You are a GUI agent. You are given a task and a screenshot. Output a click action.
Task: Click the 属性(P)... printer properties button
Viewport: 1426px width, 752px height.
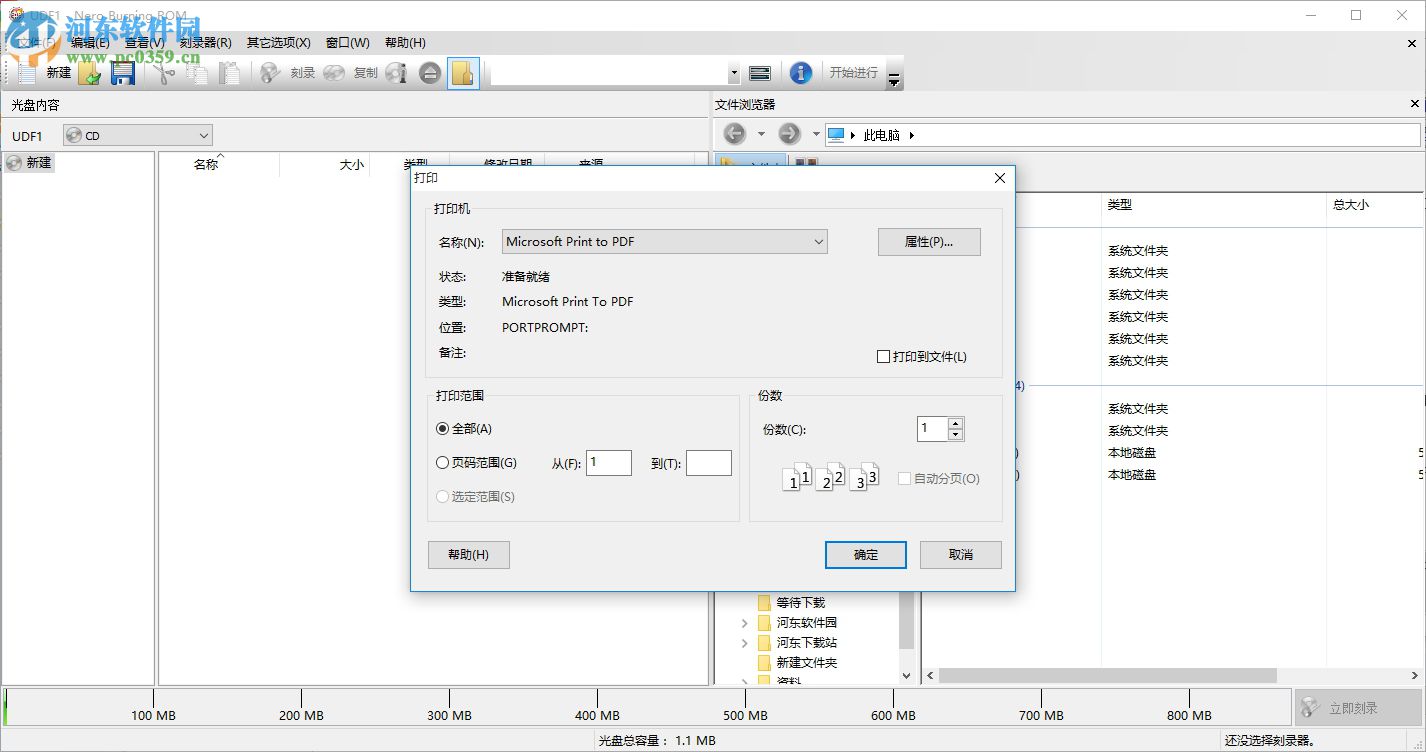[x=929, y=241]
